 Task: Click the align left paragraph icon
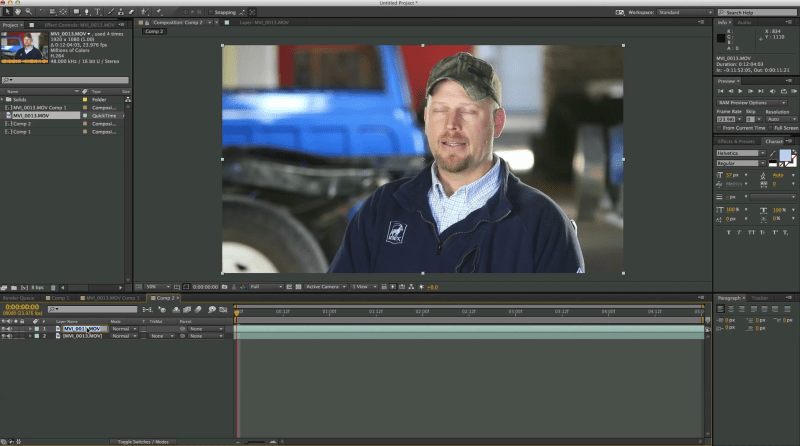(720, 309)
